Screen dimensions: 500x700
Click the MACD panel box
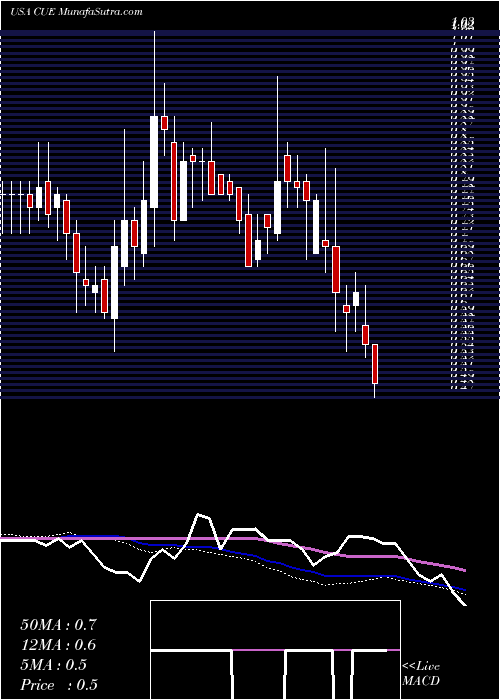pos(275,650)
